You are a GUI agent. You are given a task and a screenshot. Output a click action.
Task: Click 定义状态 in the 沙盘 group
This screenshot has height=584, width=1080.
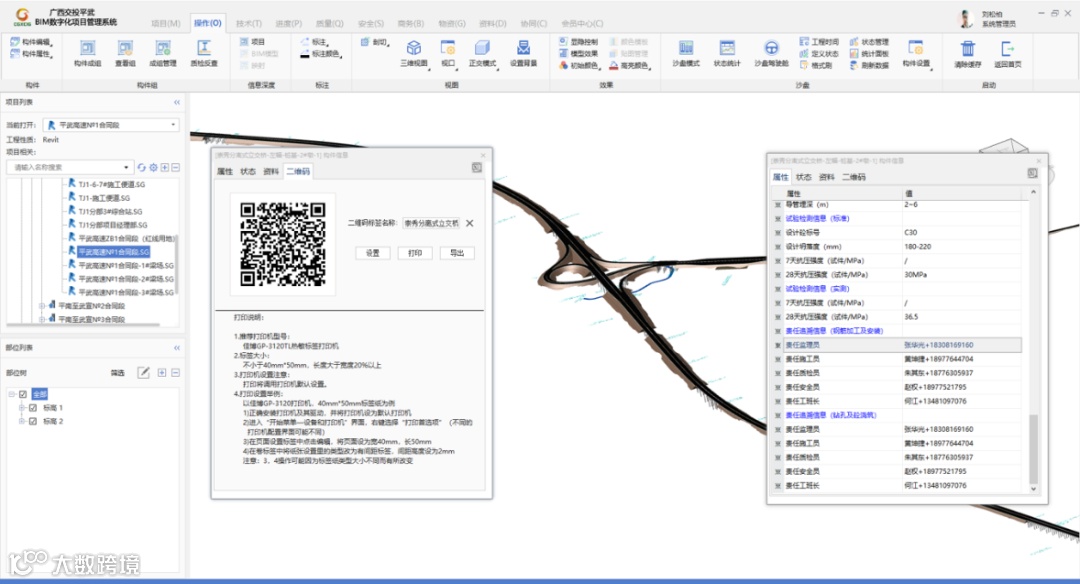click(819, 54)
